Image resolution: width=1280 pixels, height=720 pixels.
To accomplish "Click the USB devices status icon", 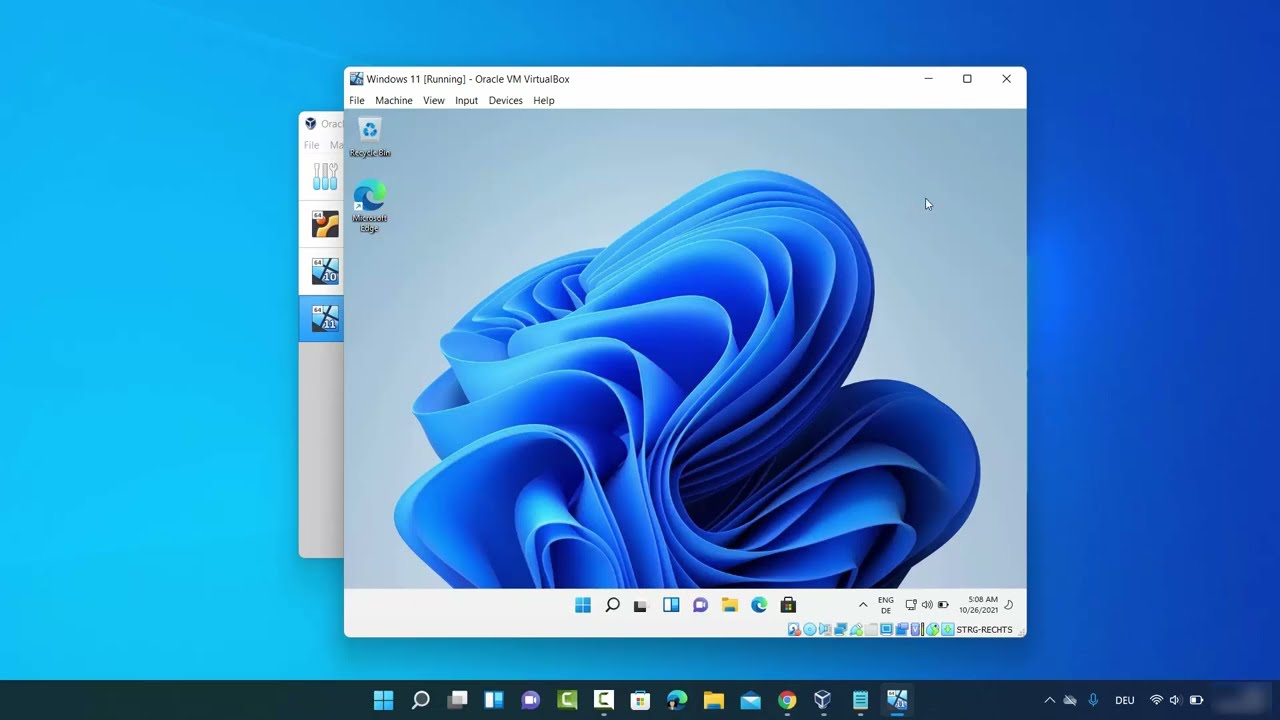I will (x=857, y=629).
